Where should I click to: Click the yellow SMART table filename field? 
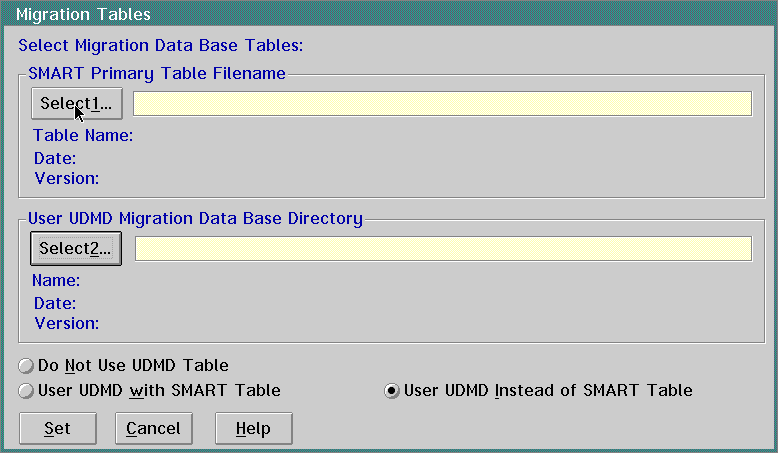(x=442, y=104)
